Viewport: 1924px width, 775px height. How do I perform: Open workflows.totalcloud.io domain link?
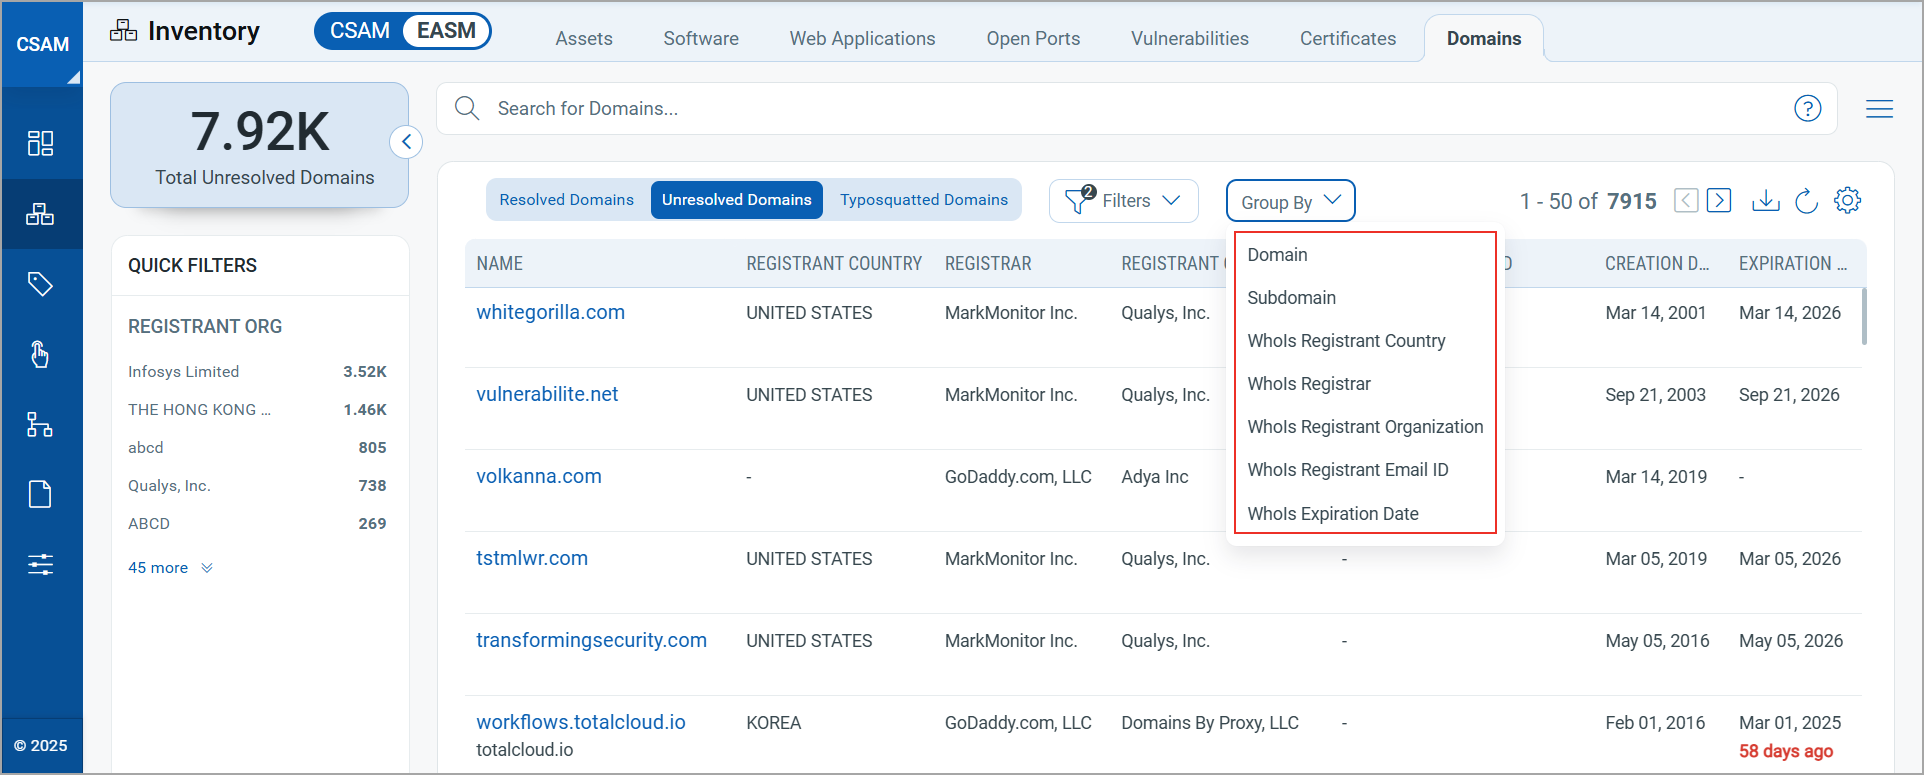[x=581, y=722]
